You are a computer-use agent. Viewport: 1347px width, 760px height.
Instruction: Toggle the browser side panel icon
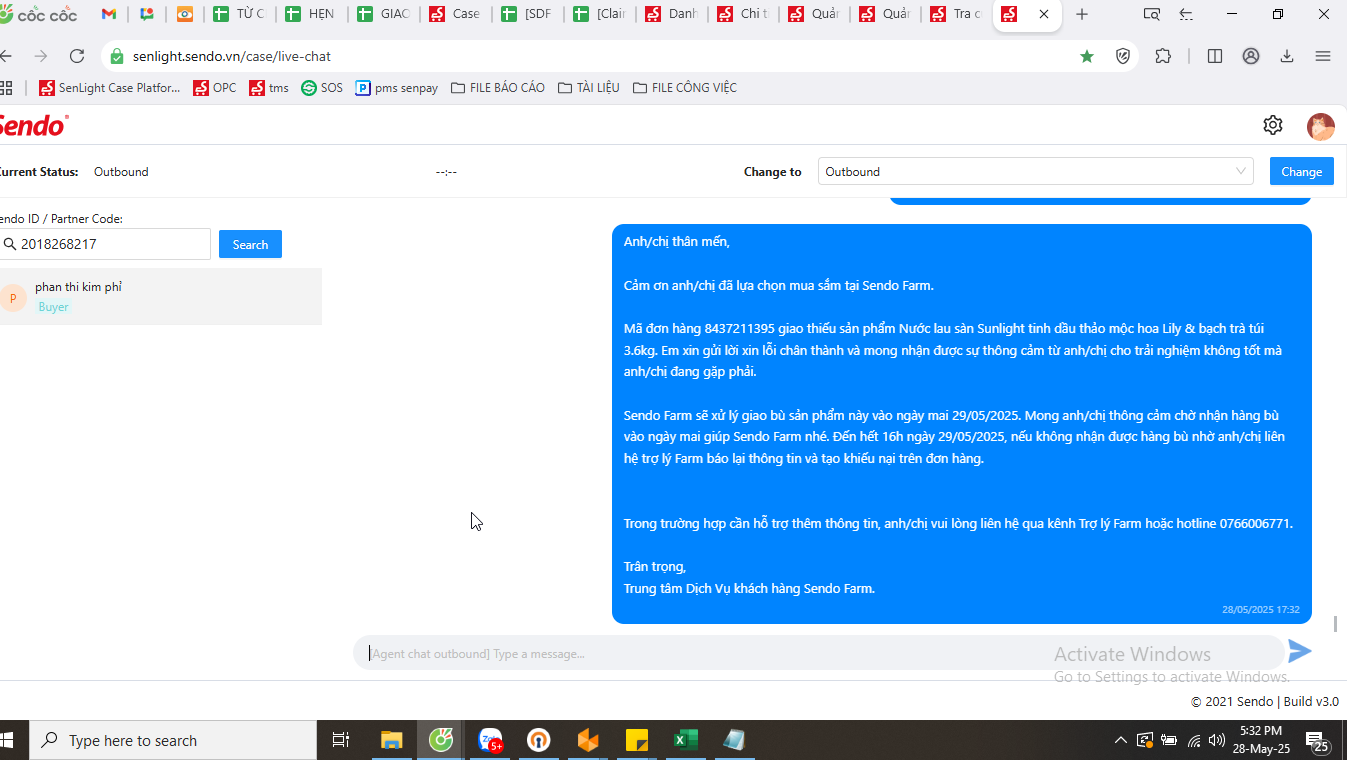(1215, 56)
